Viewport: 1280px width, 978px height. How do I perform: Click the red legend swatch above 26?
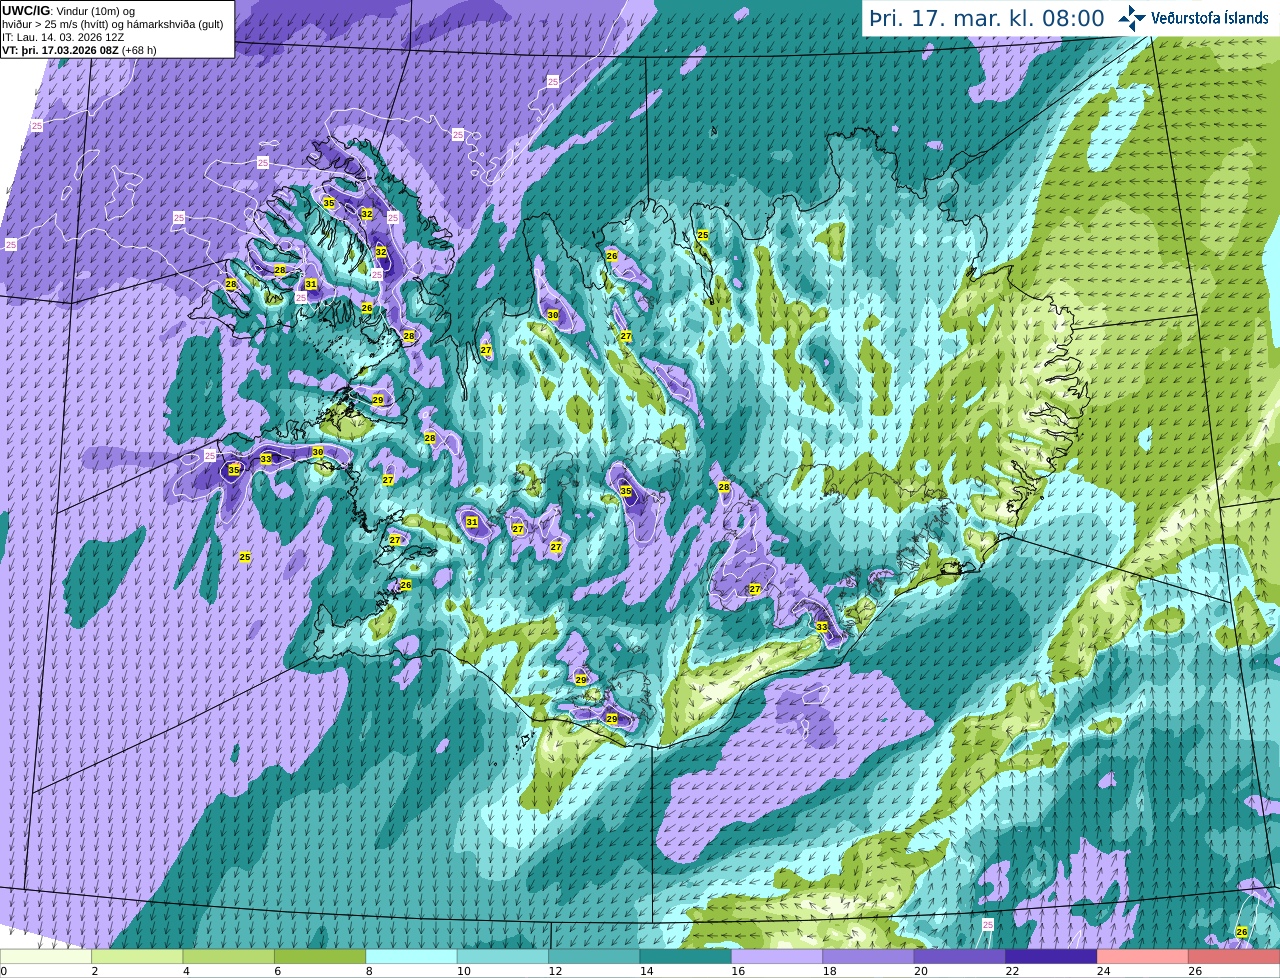(x=1235, y=957)
